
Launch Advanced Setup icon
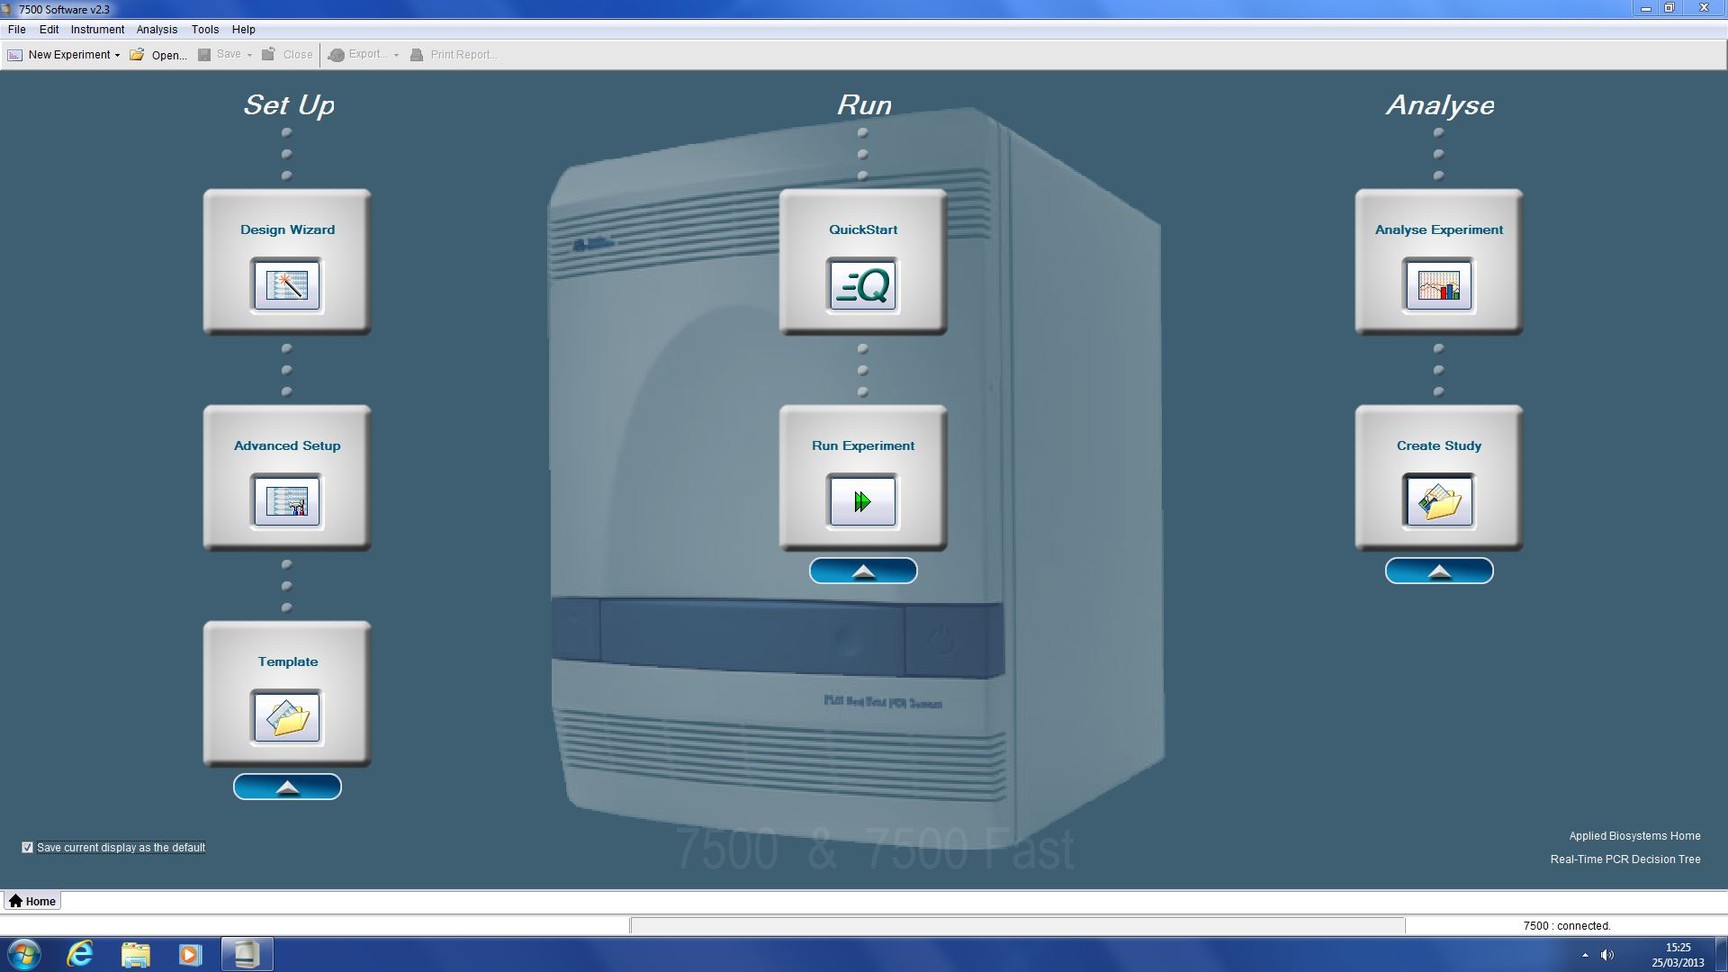coord(287,501)
